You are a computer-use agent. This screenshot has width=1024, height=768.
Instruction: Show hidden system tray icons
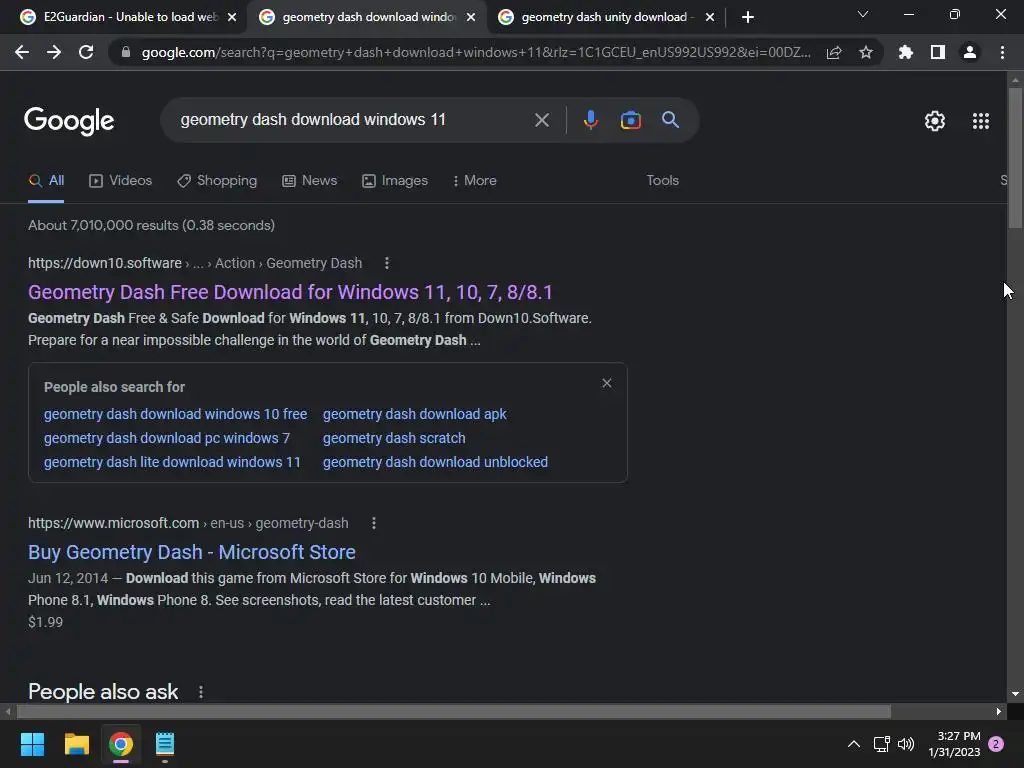pos(853,744)
